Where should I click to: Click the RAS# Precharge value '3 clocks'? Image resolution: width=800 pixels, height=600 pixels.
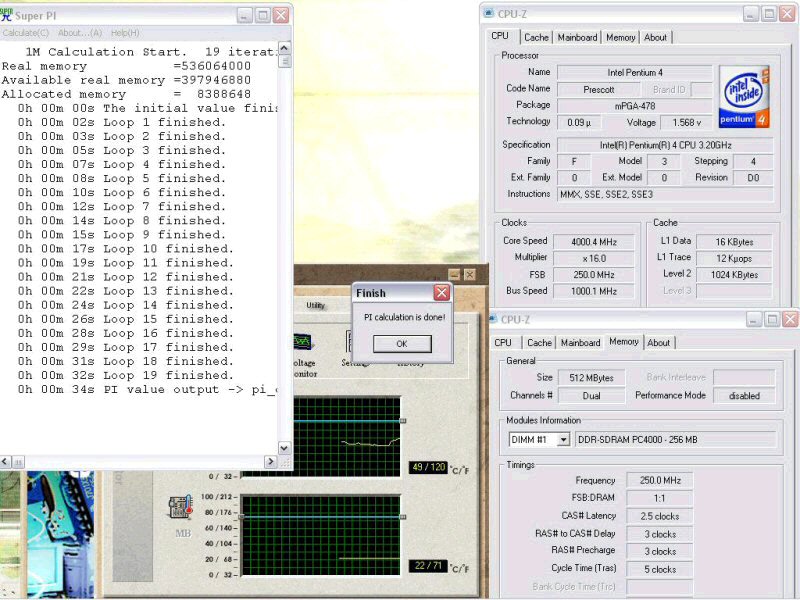point(659,552)
